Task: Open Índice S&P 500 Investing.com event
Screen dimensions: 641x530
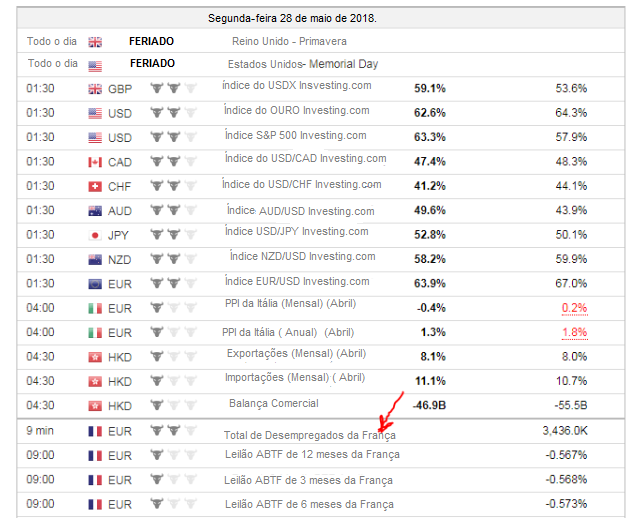Action: (295, 135)
